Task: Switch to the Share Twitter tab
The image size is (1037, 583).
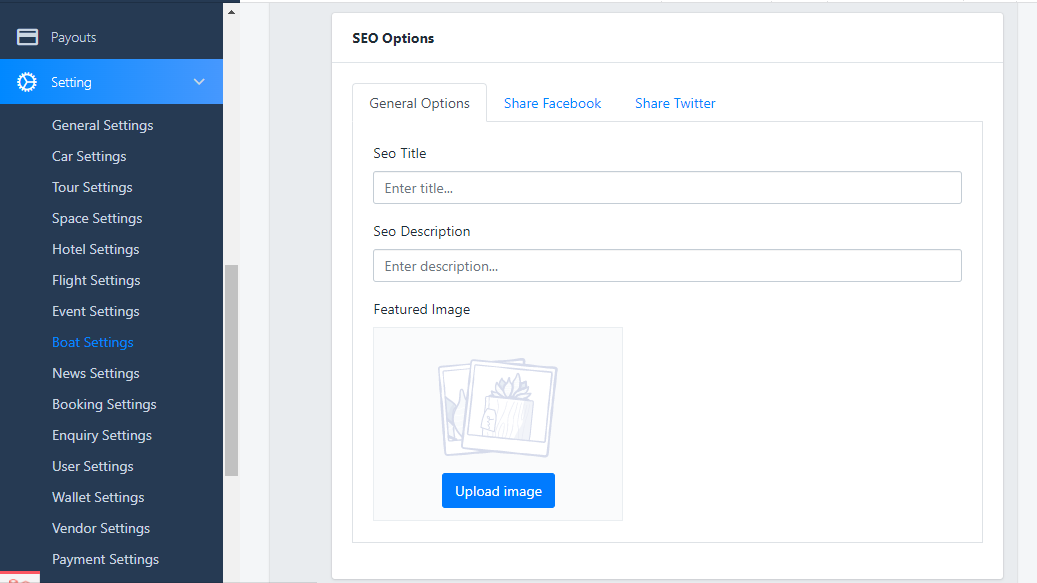Action: [x=675, y=103]
